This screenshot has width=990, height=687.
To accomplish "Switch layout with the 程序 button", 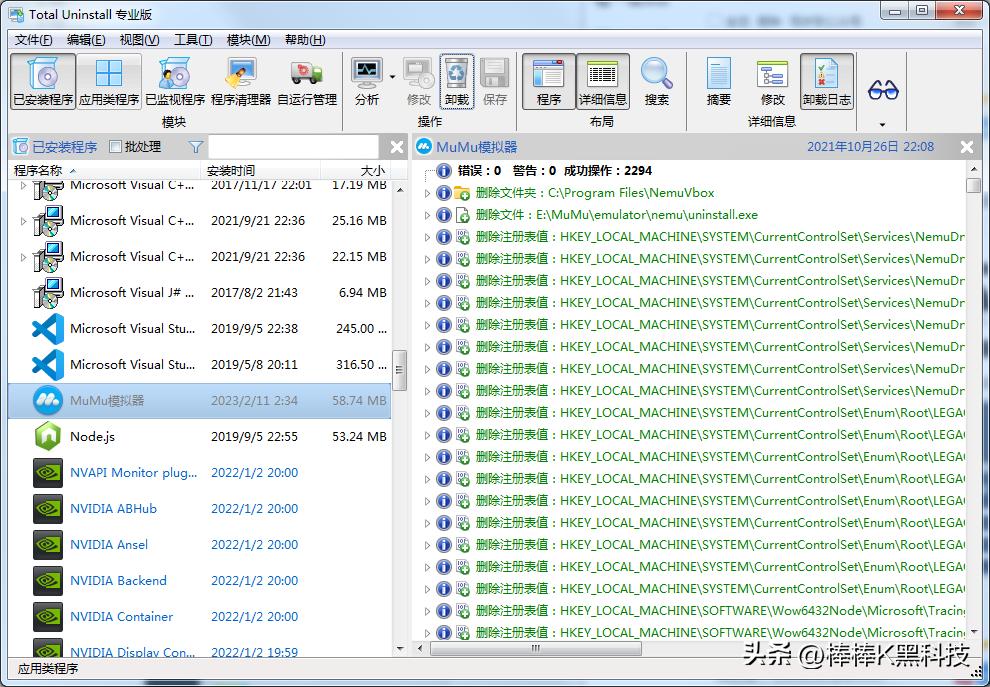I will tap(547, 80).
